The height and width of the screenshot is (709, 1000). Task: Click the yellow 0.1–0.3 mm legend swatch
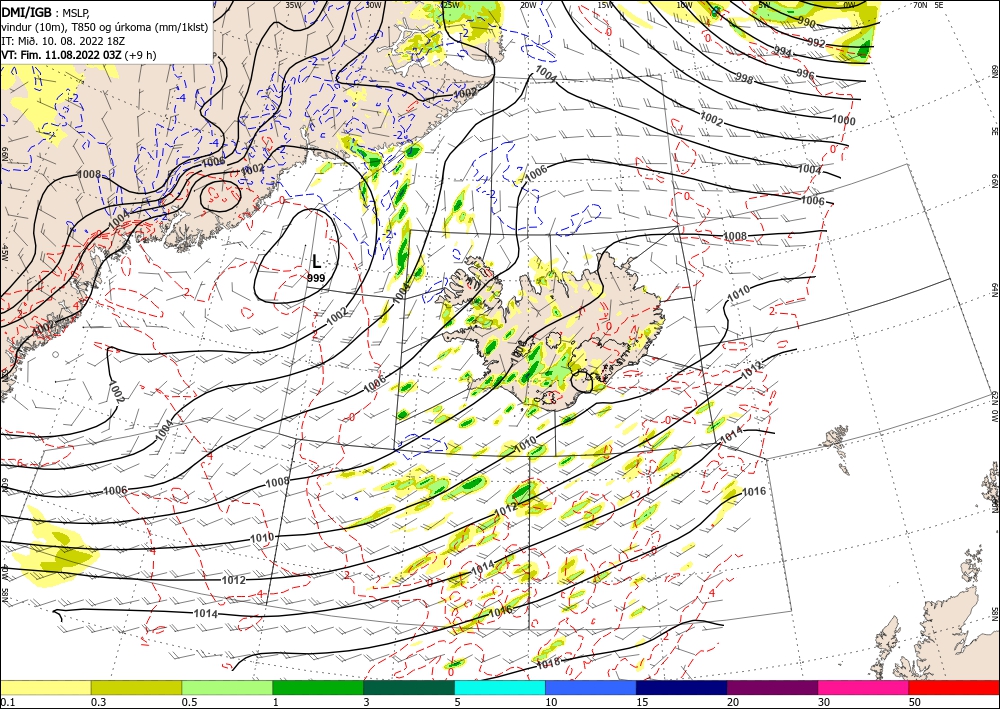tap(45, 687)
